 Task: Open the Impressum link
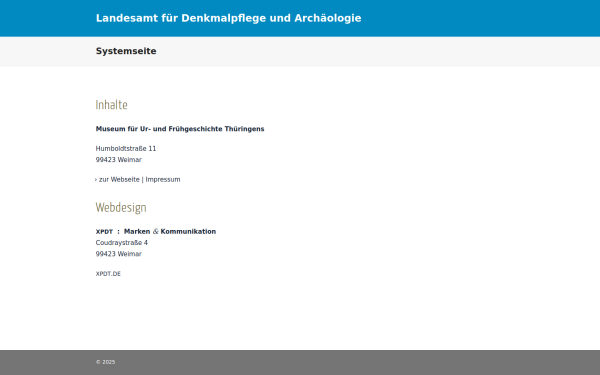(x=163, y=179)
